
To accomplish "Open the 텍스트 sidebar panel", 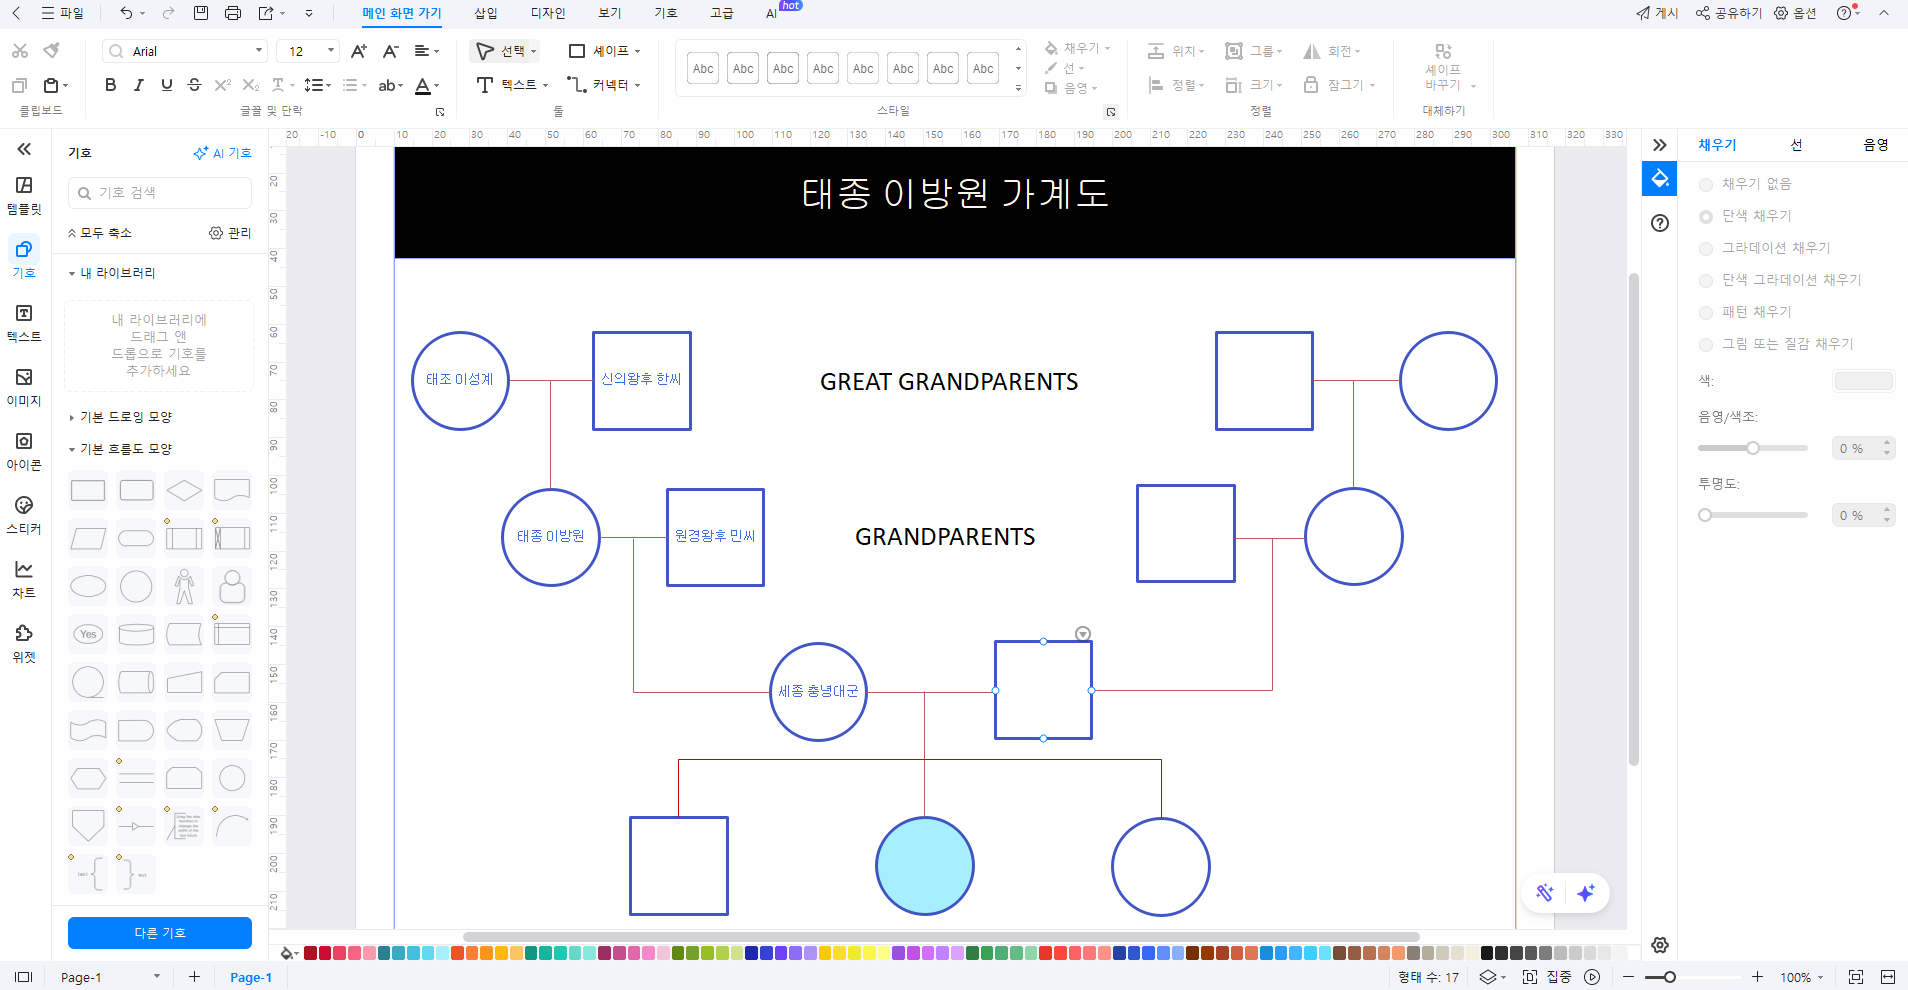I will [24, 324].
